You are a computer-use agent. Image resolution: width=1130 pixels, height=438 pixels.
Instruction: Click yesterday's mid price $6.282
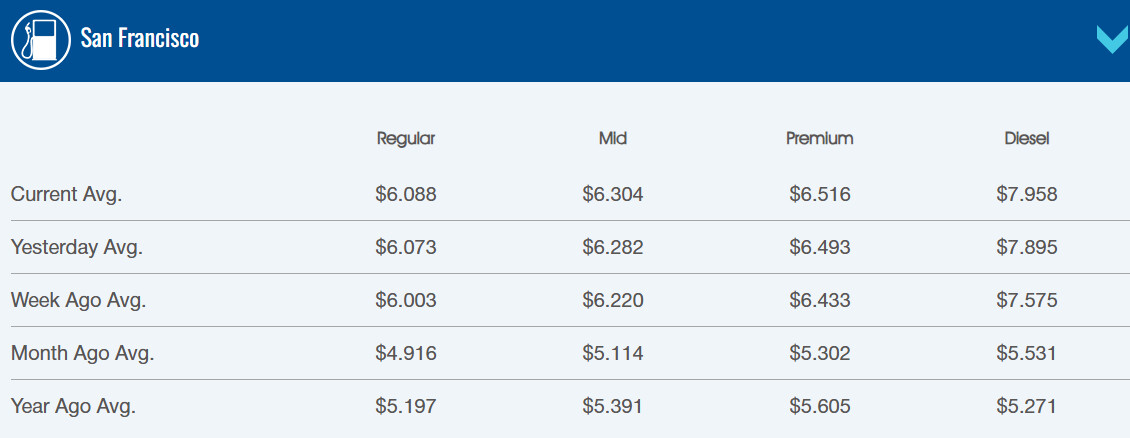(613, 247)
